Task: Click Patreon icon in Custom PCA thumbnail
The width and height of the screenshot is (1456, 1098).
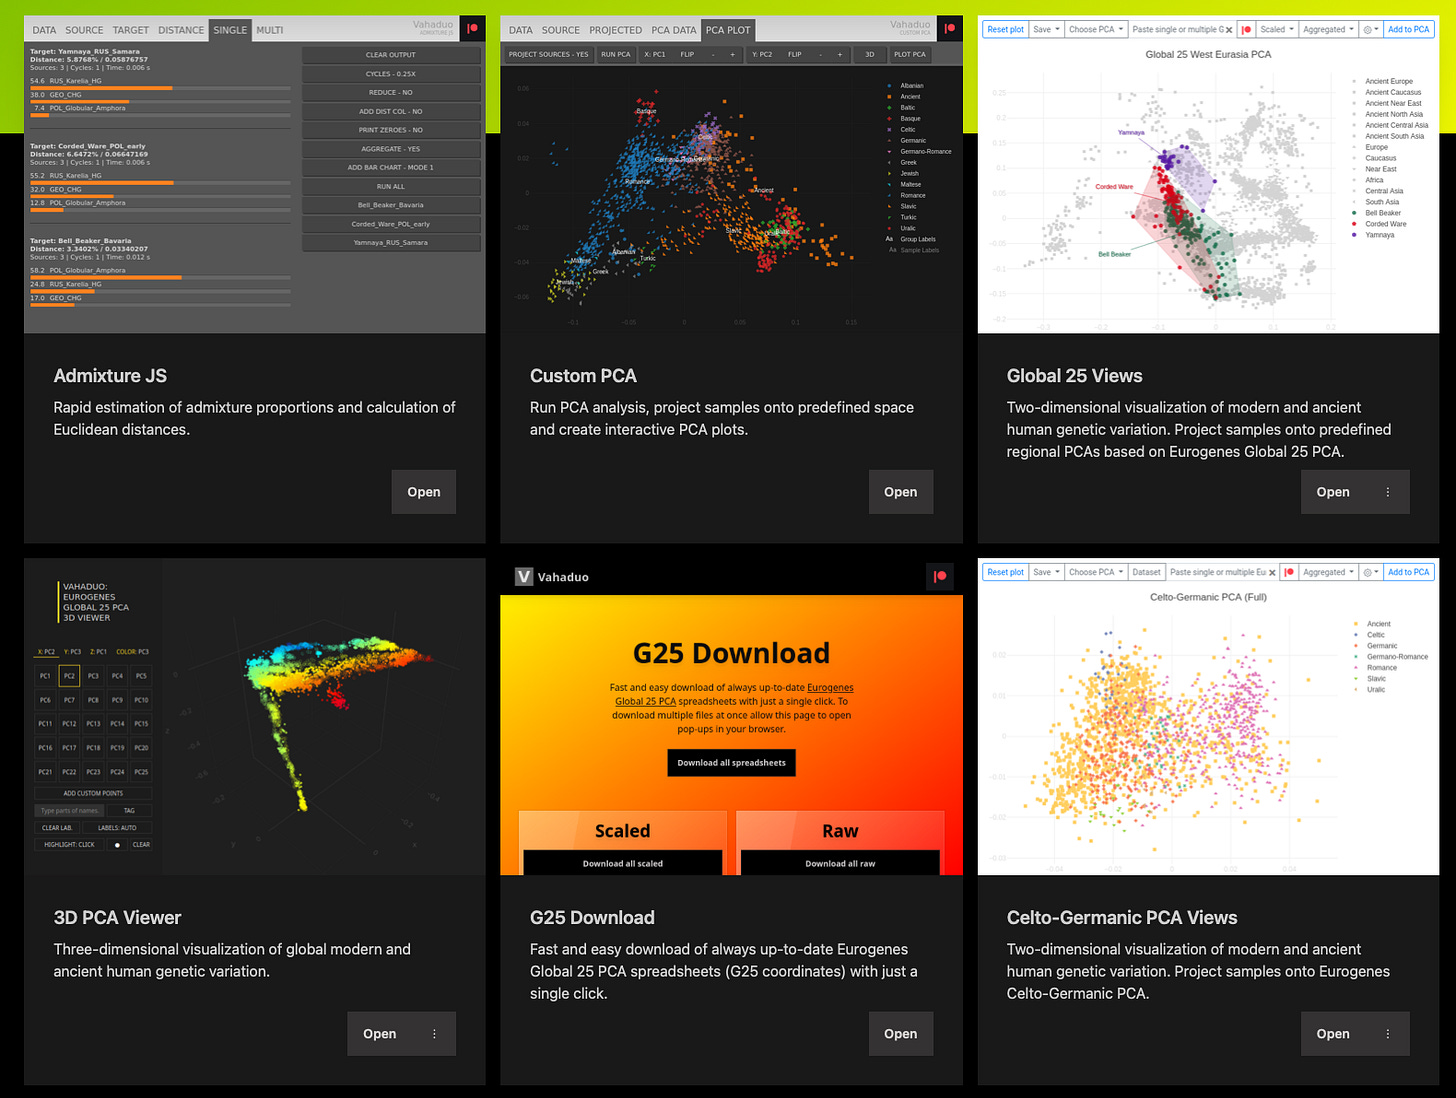Action: 950,29
